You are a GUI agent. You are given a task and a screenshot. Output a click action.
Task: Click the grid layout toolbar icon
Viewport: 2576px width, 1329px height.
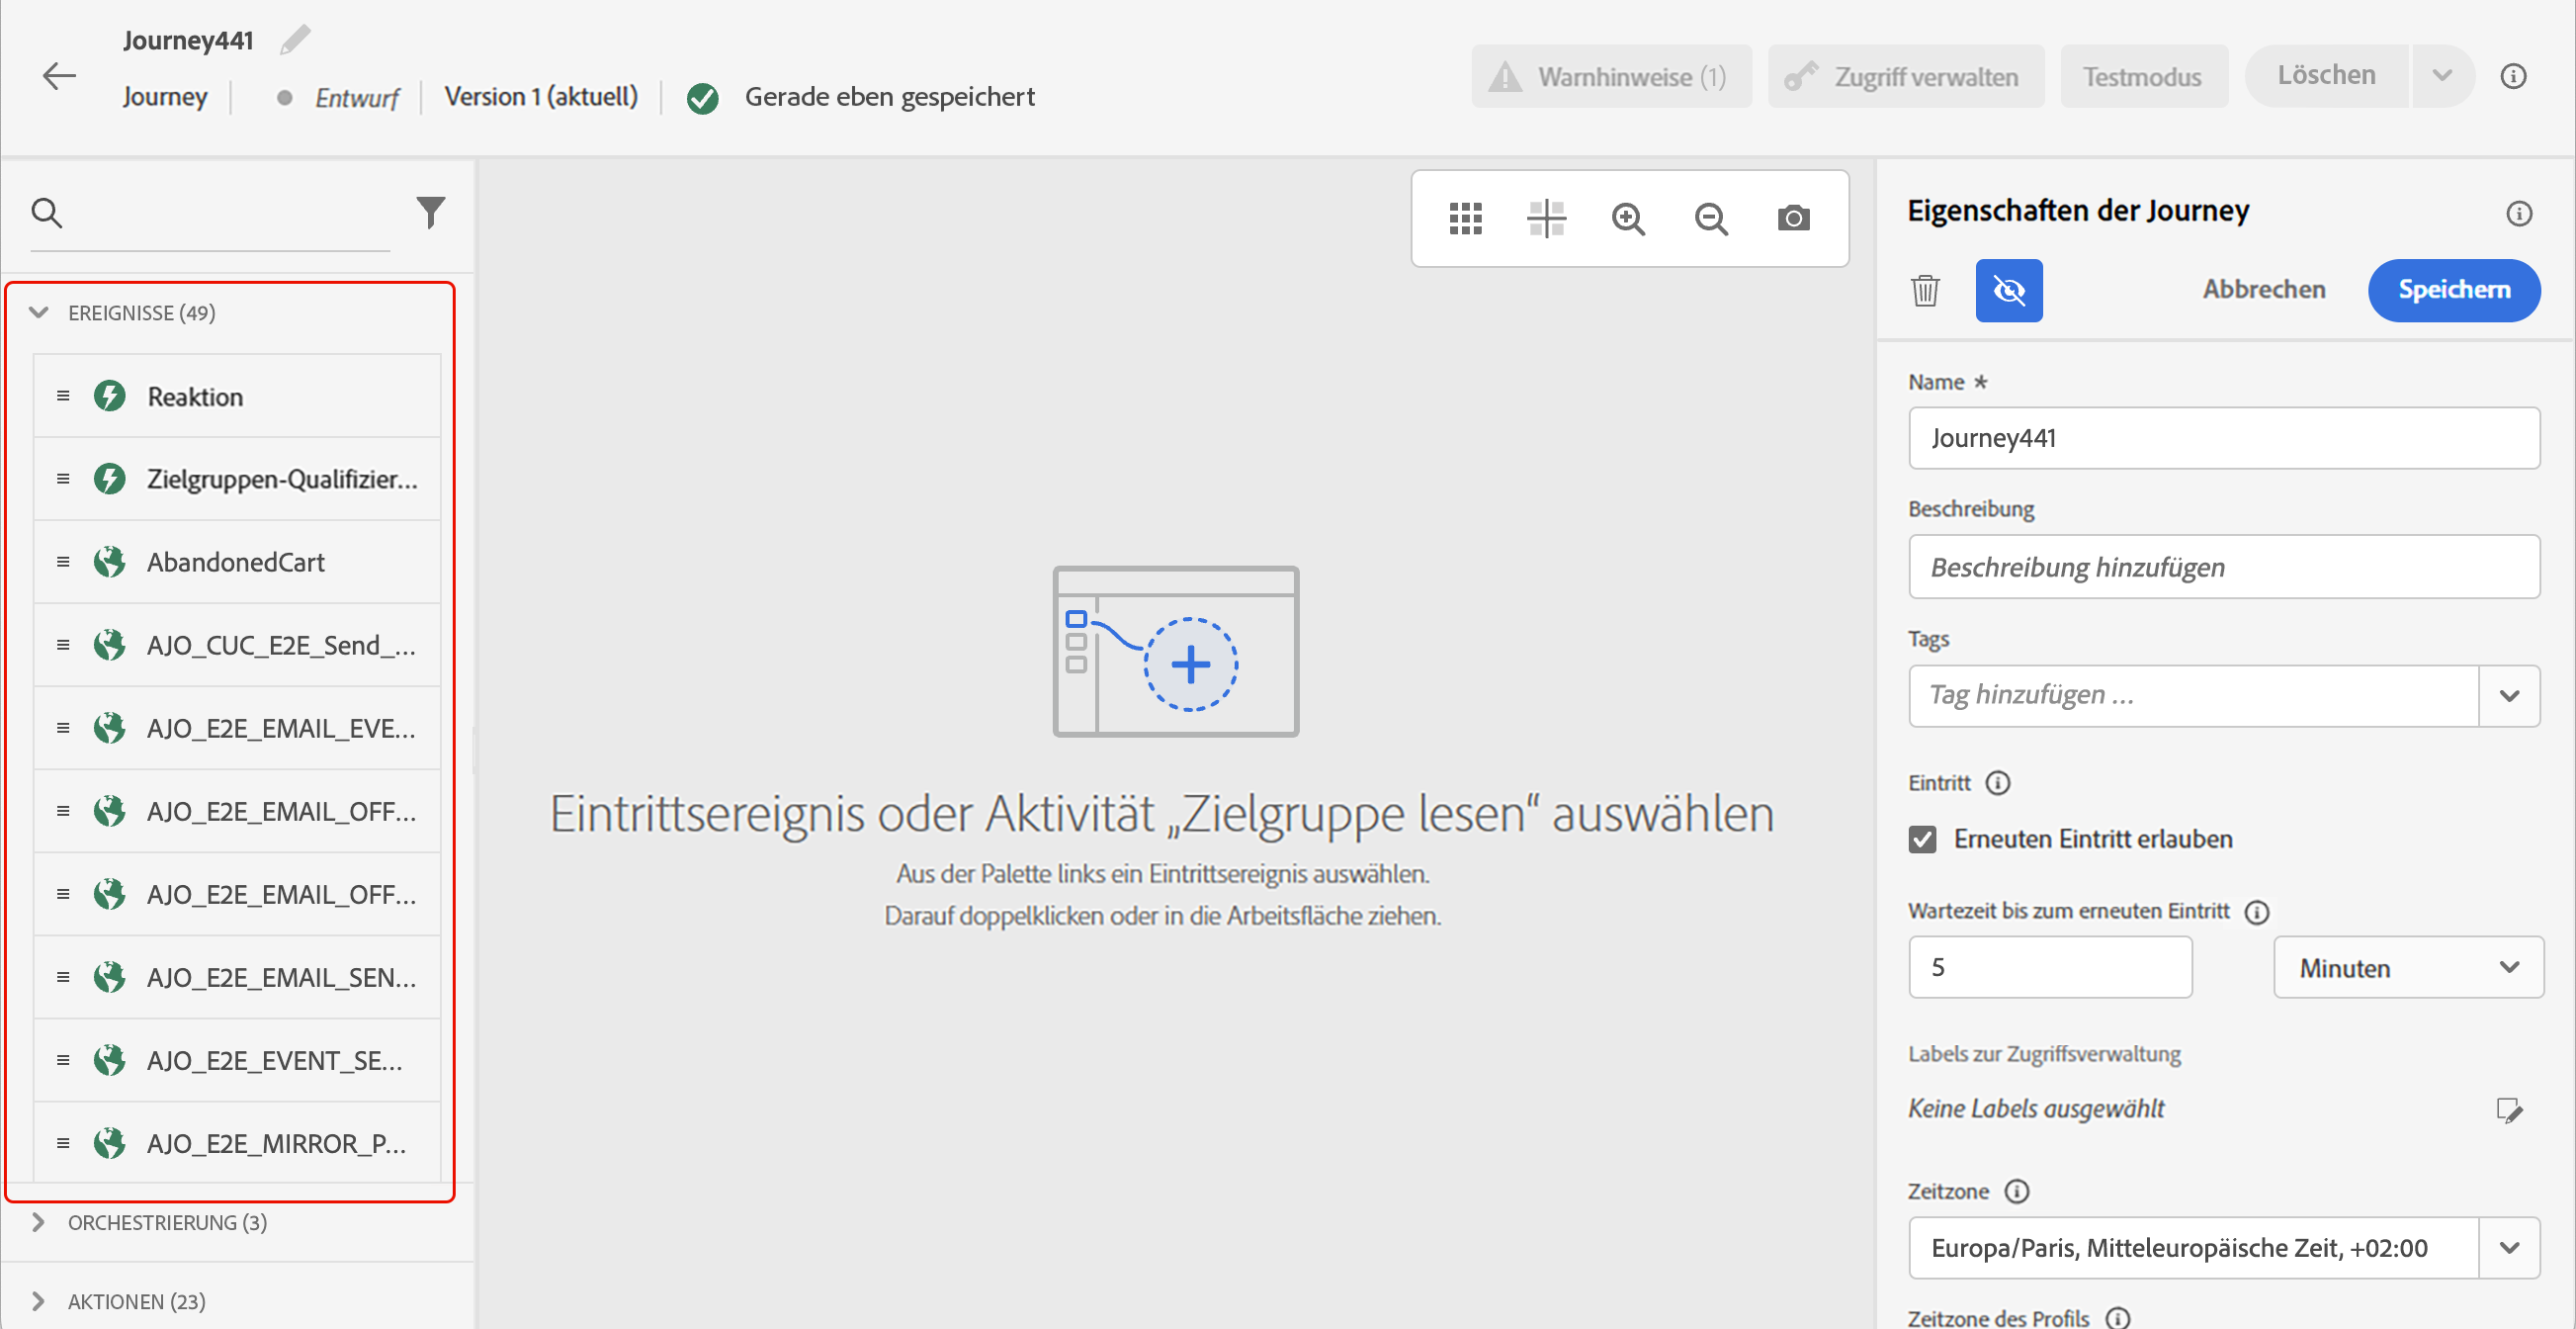tap(1465, 218)
